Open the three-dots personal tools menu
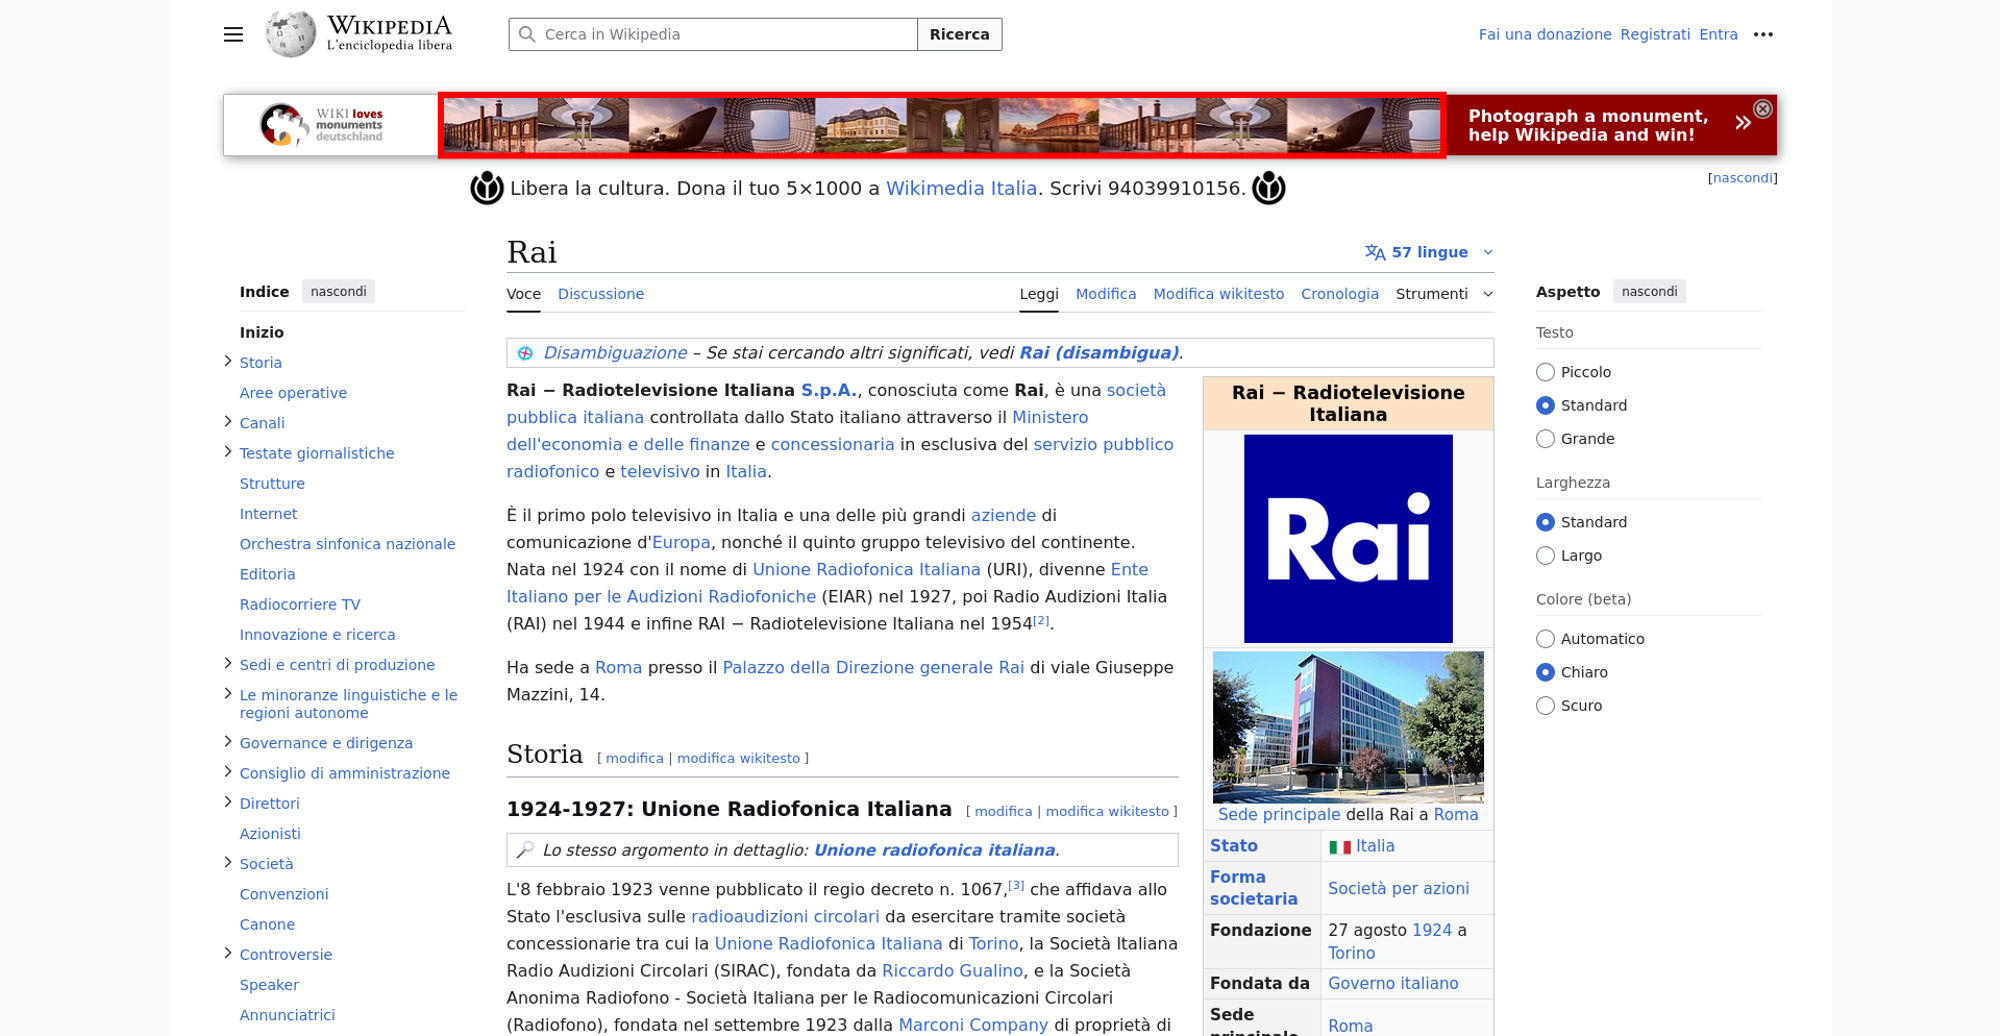This screenshot has width=2000, height=1036. point(1763,34)
